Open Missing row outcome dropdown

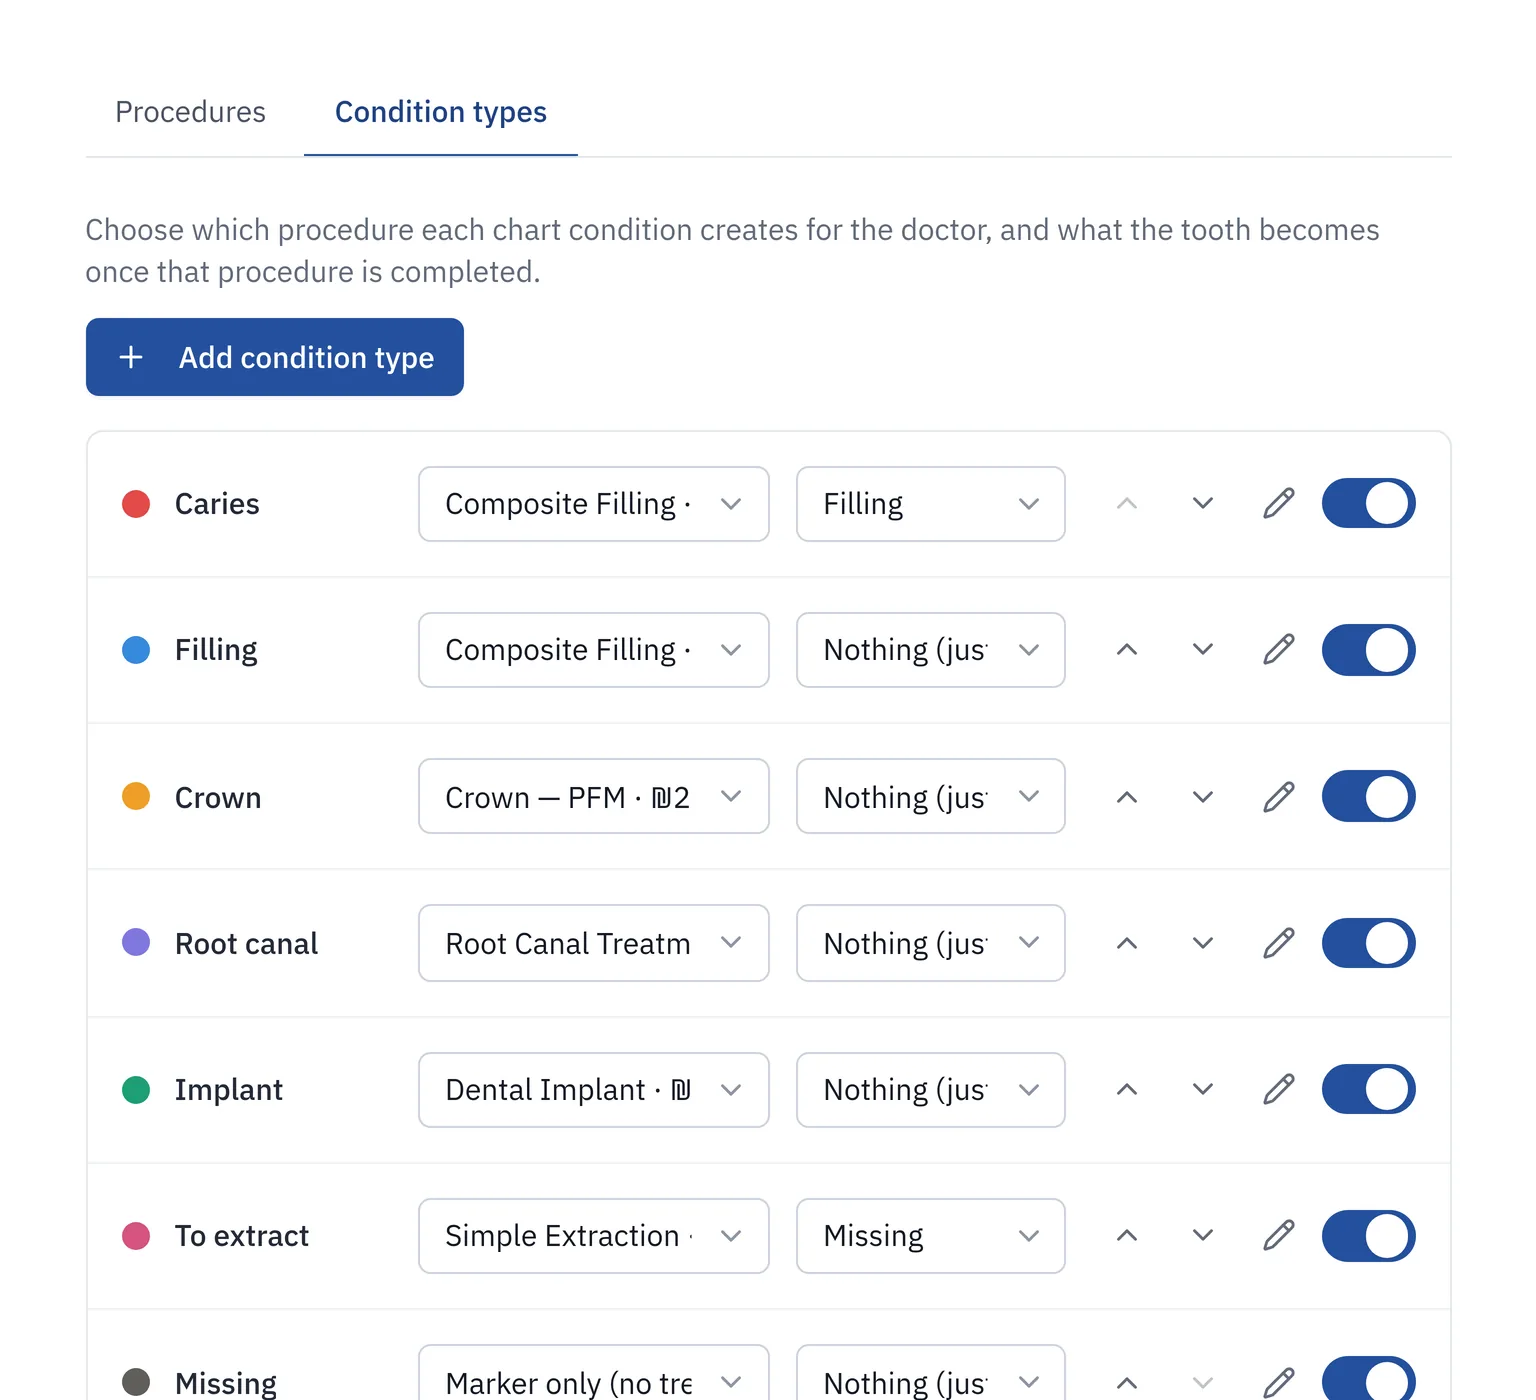click(x=931, y=1373)
